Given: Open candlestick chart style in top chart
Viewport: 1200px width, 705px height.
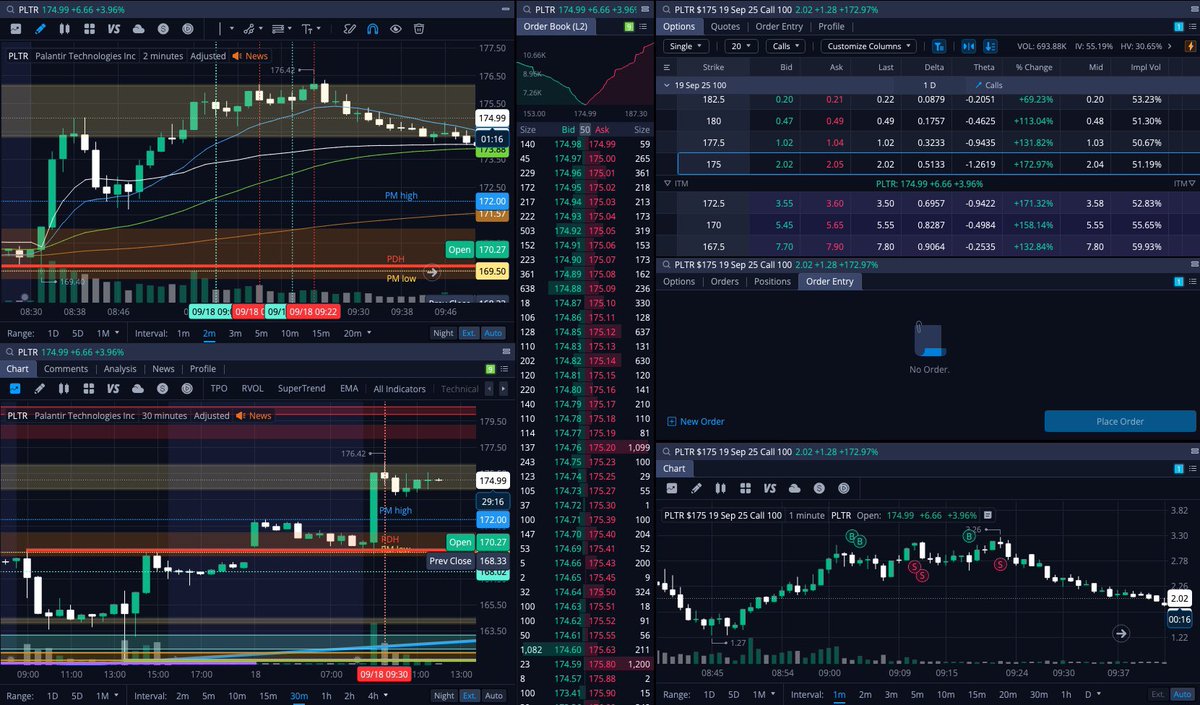Looking at the screenshot, I should pyautogui.click(x=65, y=28).
